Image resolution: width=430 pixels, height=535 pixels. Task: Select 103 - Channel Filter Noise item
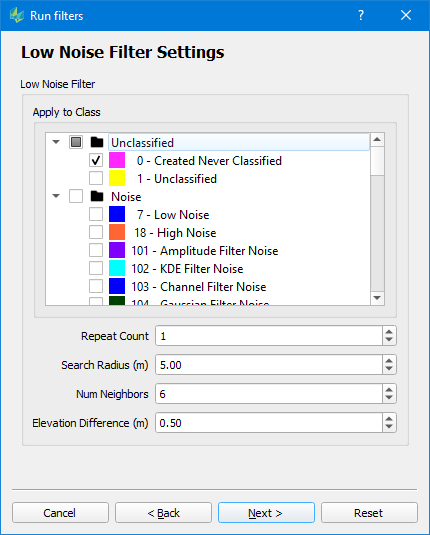click(x=199, y=287)
